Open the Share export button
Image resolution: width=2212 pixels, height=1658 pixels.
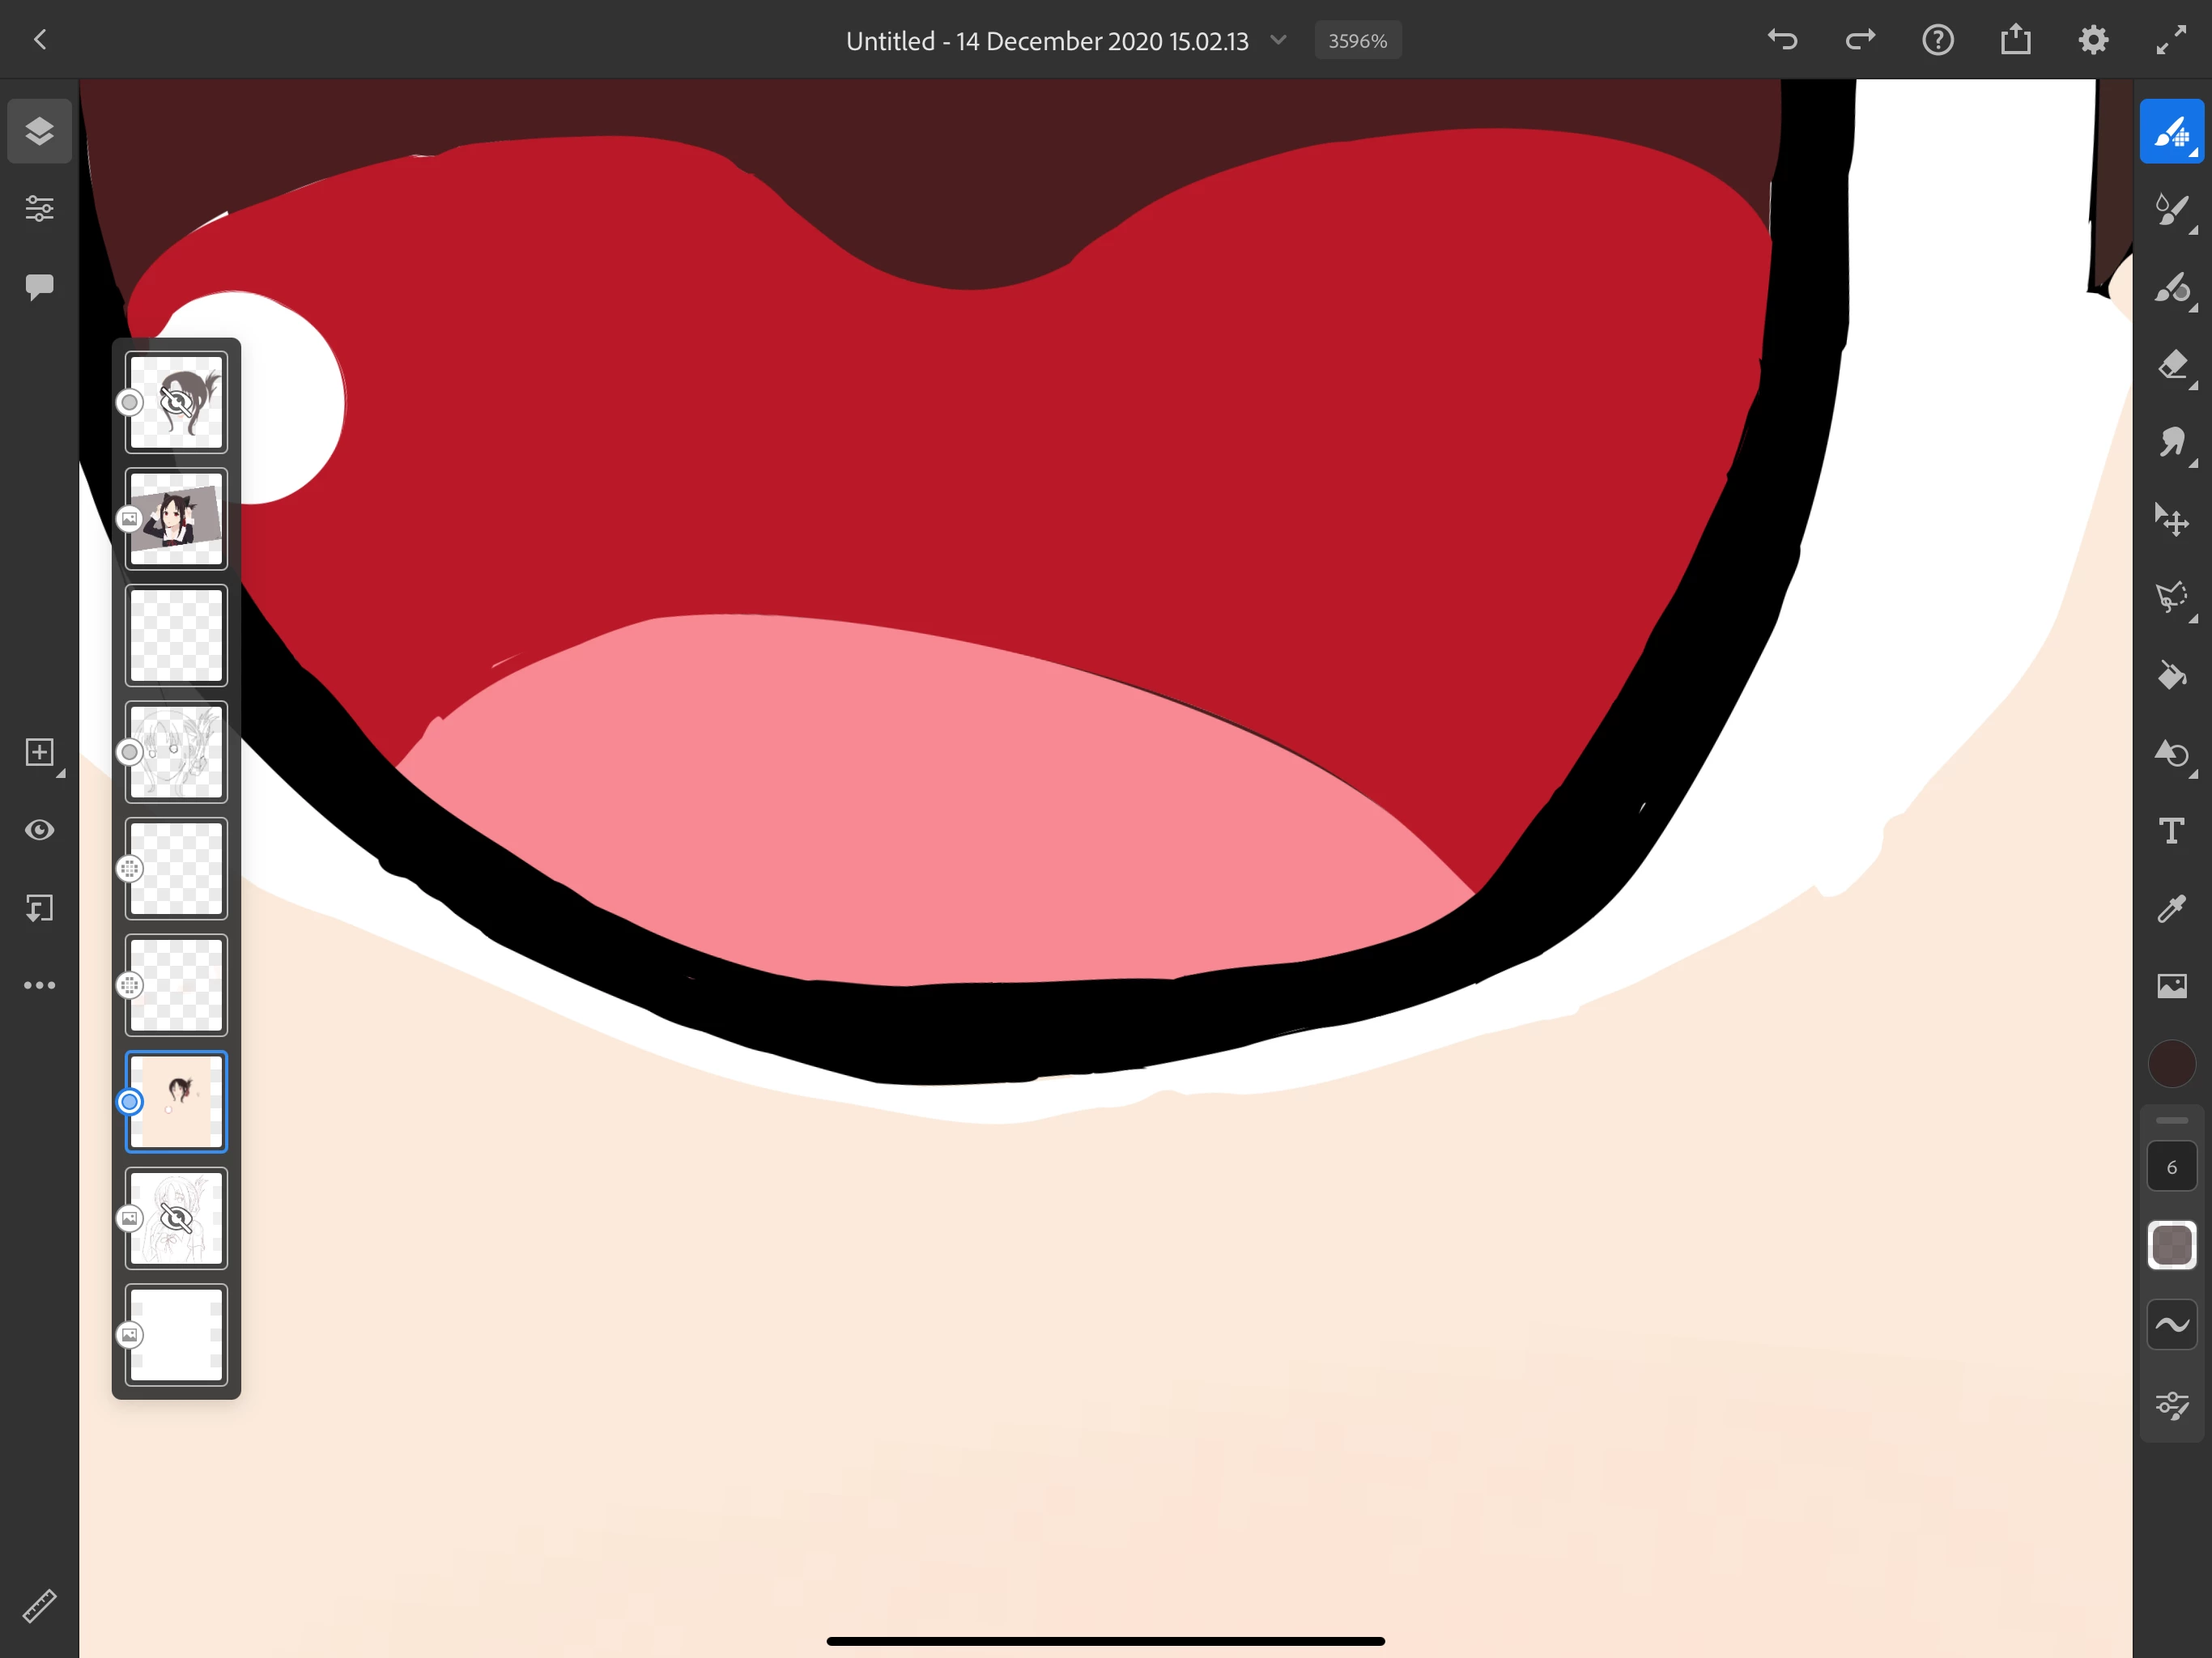(x=2015, y=40)
